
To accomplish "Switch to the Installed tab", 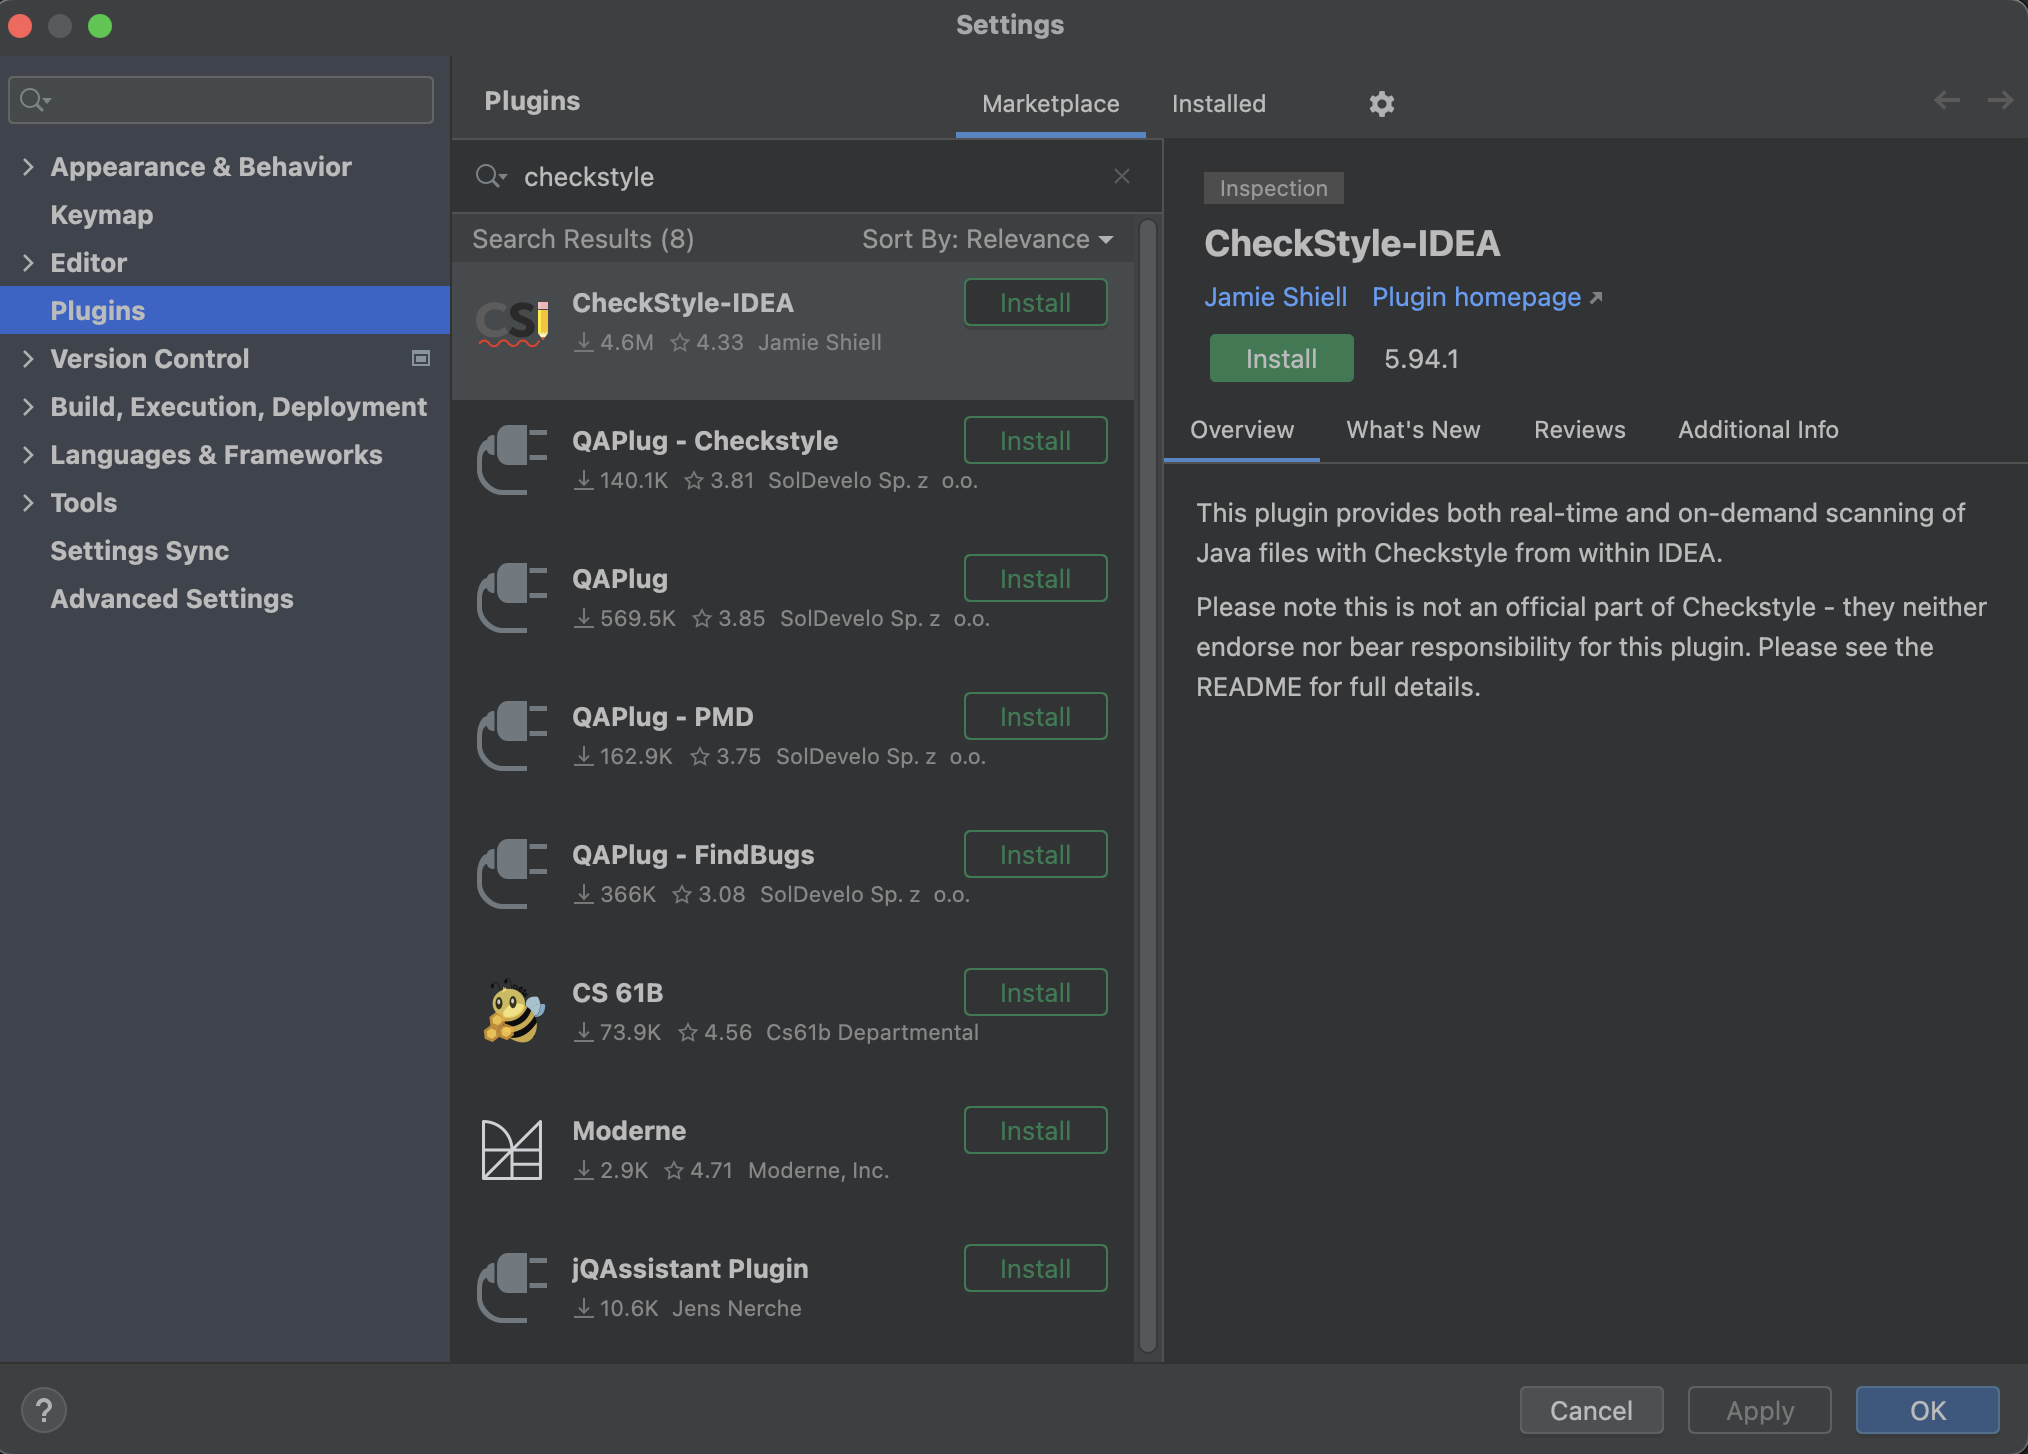I will pos(1218,104).
